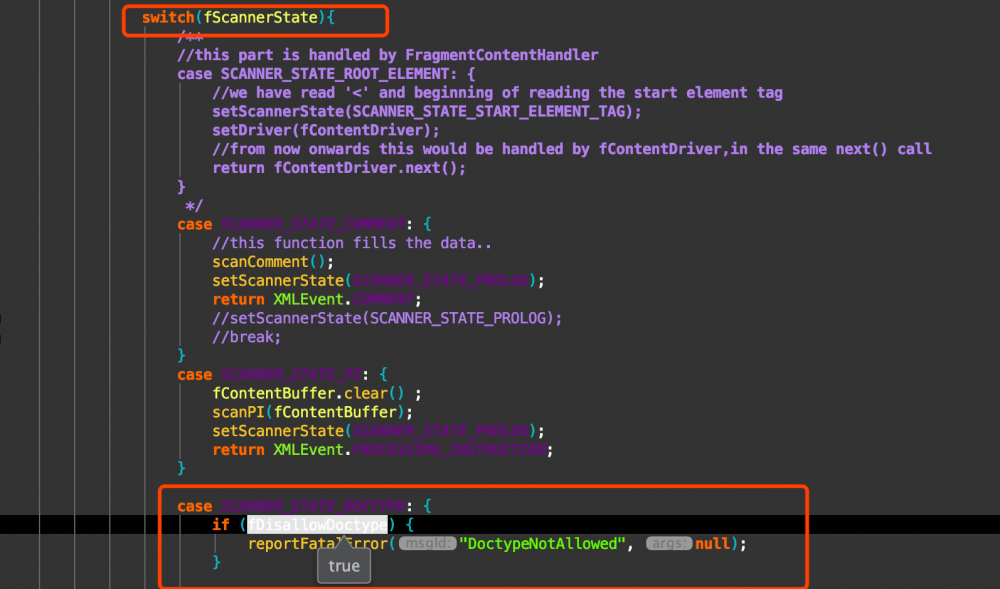Click the switch keyword at the top
This screenshot has width=1000, height=589.
[x=168, y=17]
